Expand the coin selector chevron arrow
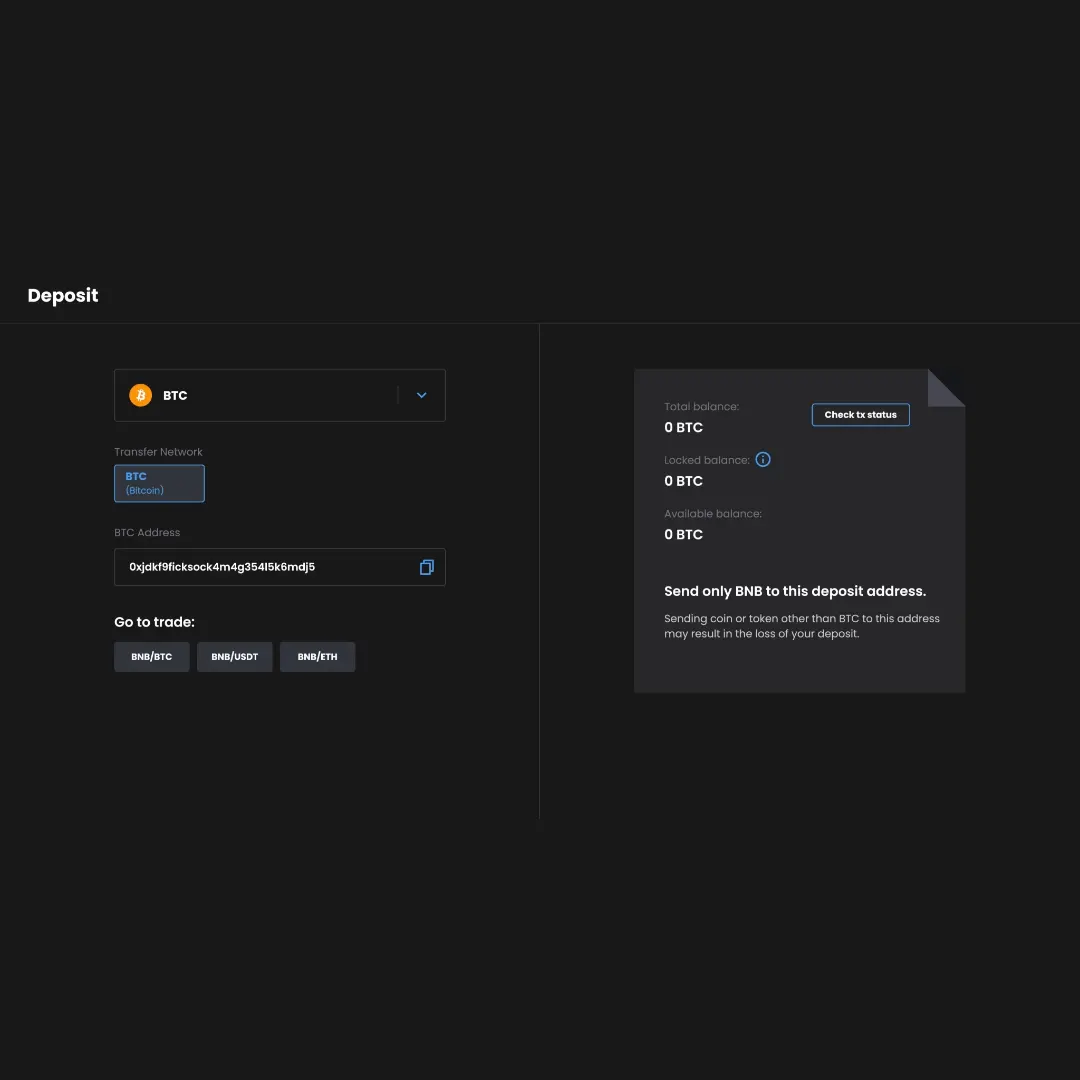Image resolution: width=1080 pixels, height=1080 pixels. click(x=421, y=395)
